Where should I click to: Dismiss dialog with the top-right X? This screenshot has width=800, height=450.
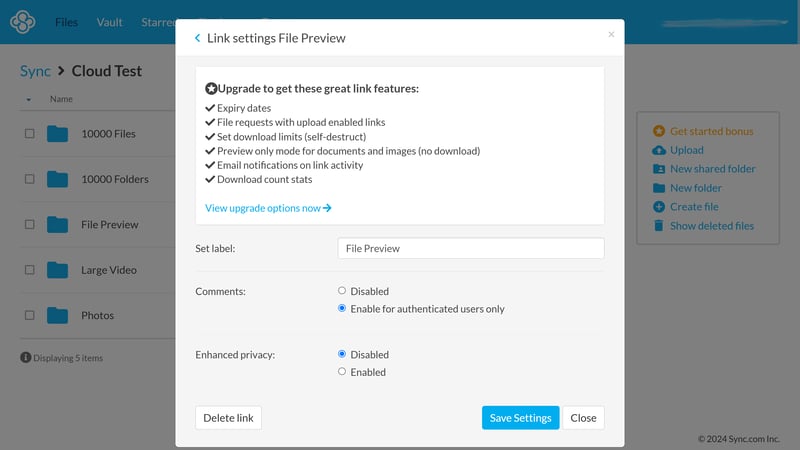(x=611, y=35)
